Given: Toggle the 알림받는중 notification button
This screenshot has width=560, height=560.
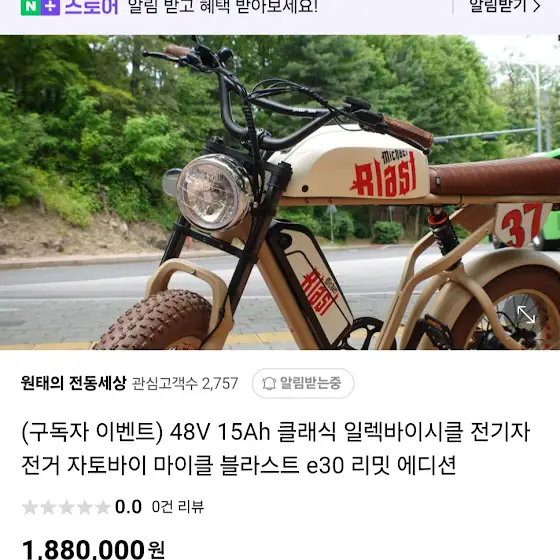Looking at the screenshot, I should (x=303, y=383).
